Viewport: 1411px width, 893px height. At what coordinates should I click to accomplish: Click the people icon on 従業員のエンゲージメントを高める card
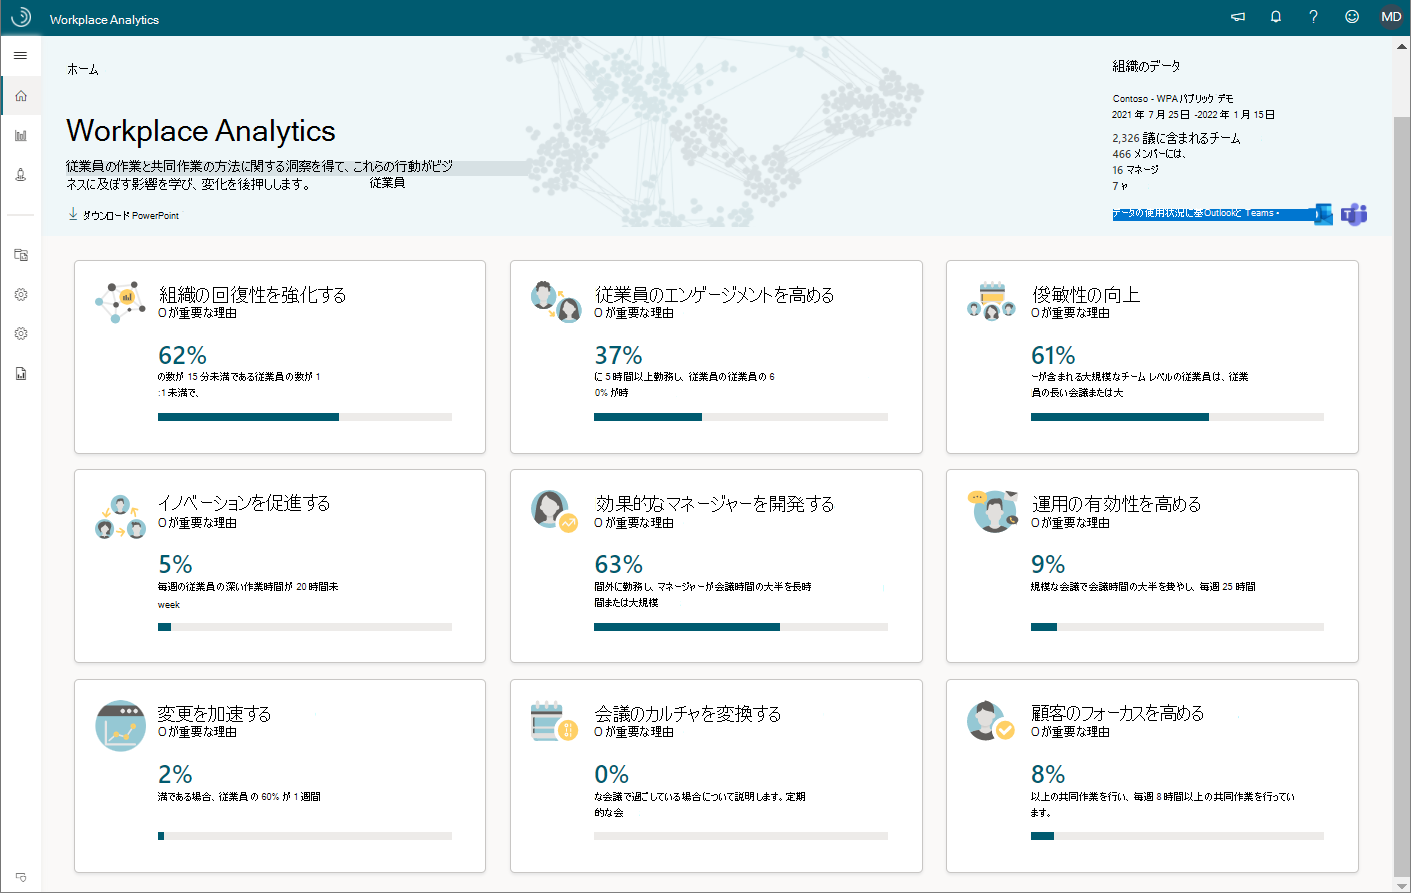(x=557, y=302)
